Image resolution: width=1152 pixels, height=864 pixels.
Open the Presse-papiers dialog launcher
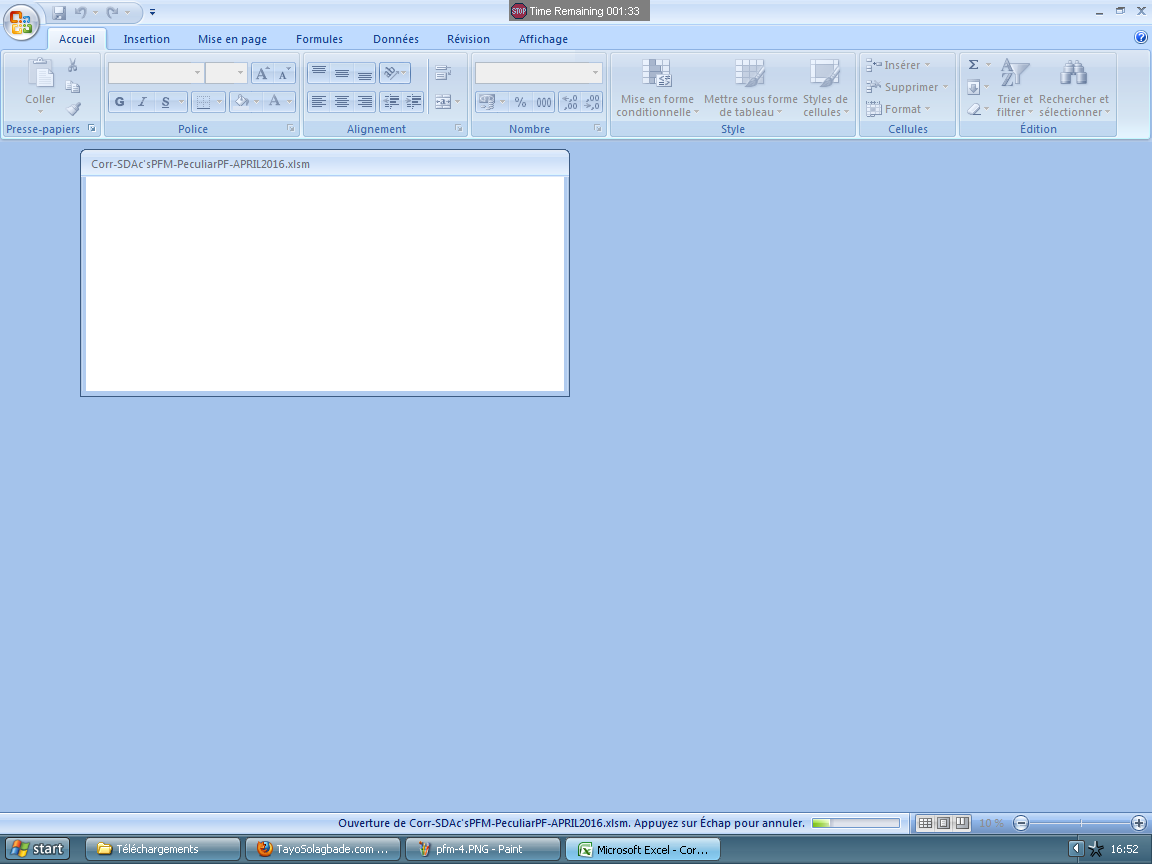[92, 128]
